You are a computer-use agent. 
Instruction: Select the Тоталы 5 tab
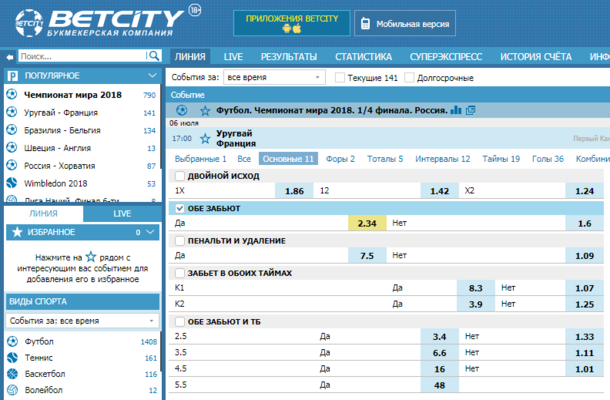385,158
